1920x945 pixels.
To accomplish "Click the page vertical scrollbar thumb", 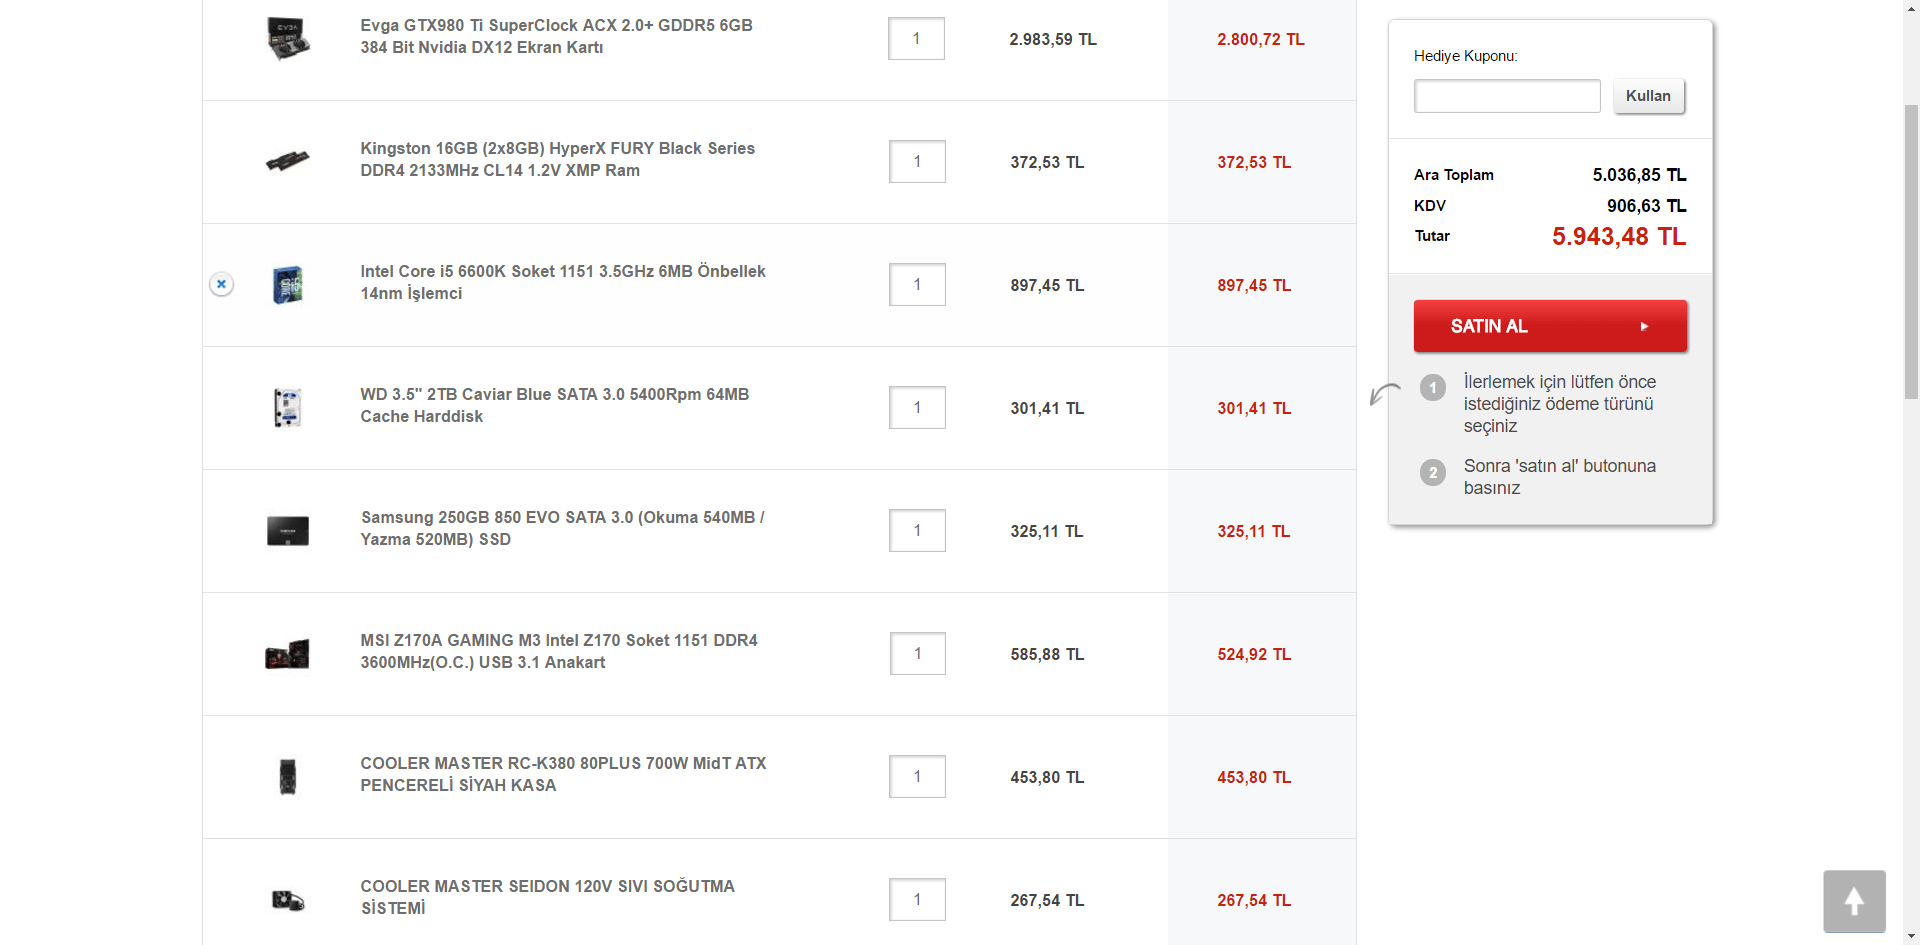I will click(x=1911, y=250).
